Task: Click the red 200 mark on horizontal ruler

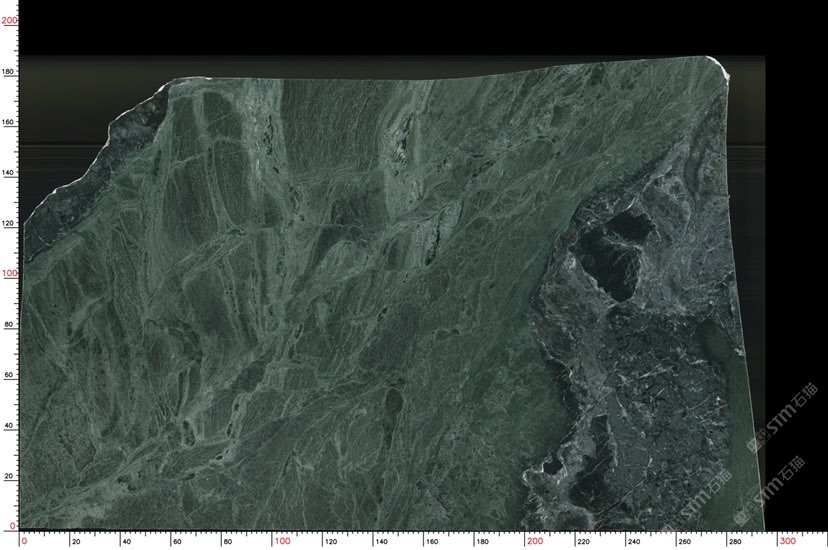Action: (533, 541)
